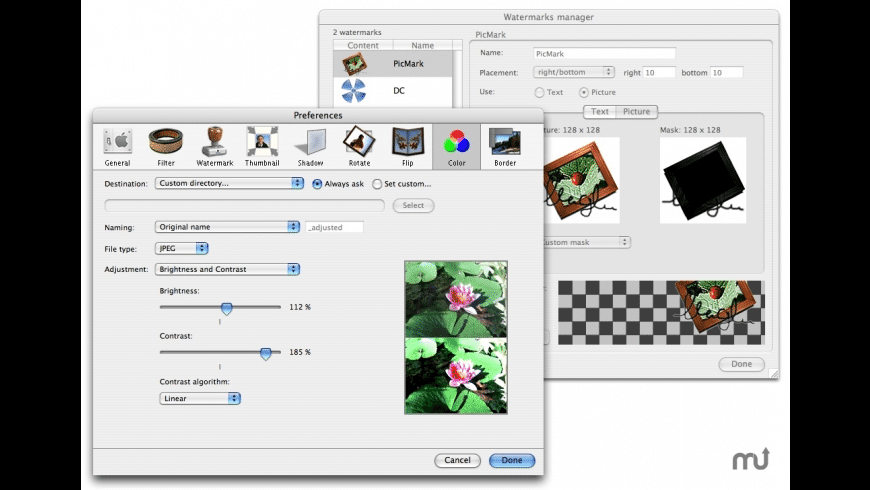Open the File type JPEG dropdown

(181, 248)
